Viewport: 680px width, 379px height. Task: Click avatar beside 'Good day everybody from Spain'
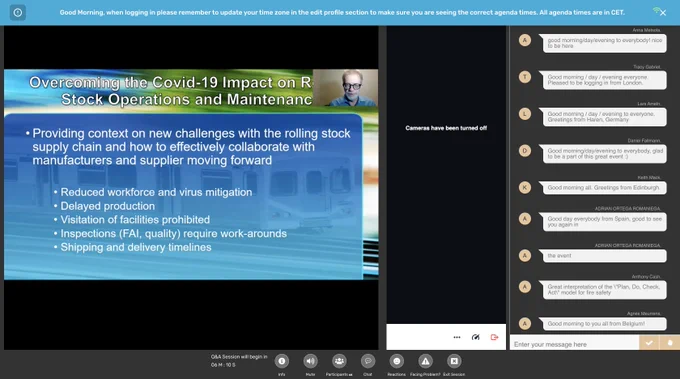(x=525, y=219)
